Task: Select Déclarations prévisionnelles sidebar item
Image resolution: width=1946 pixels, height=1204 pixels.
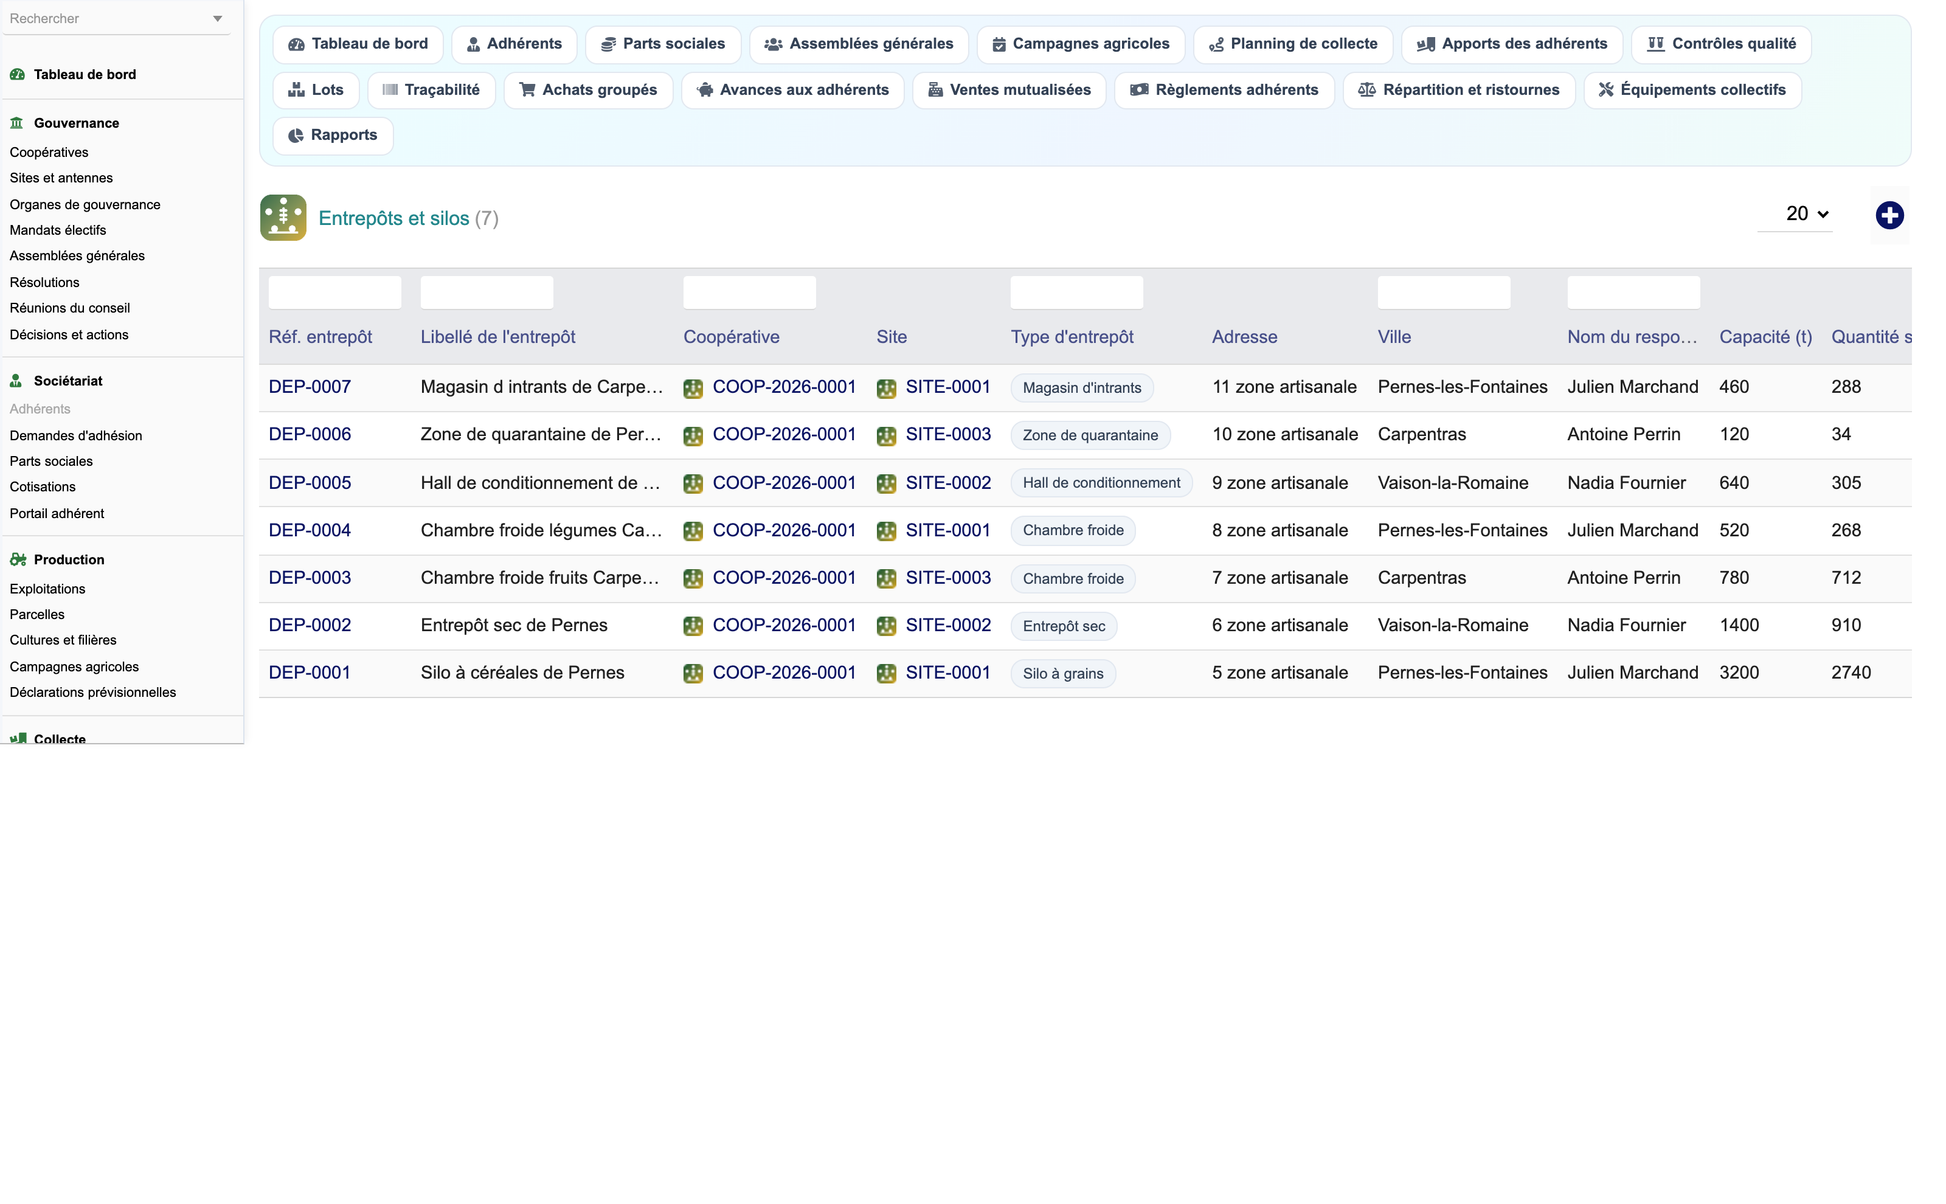Action: (93, 692)
